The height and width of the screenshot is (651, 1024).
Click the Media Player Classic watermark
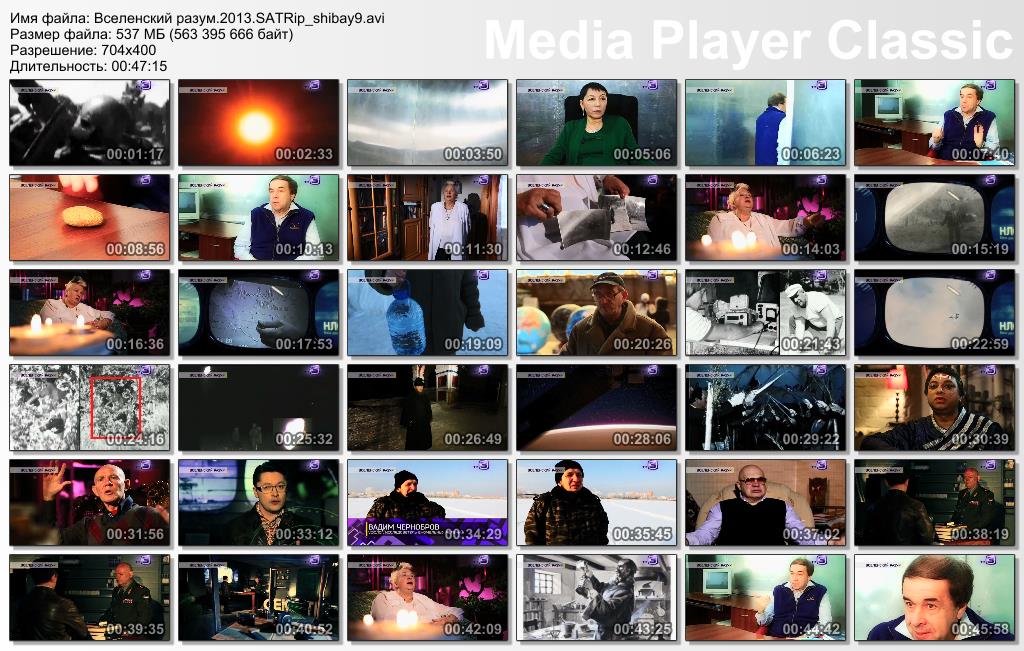(x=748, y=42)
